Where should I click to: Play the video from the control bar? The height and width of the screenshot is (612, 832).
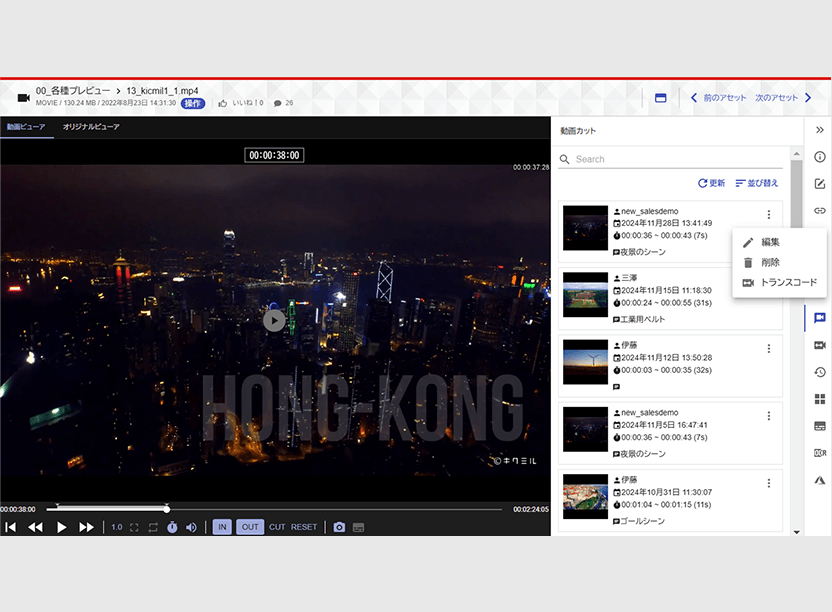62,527
